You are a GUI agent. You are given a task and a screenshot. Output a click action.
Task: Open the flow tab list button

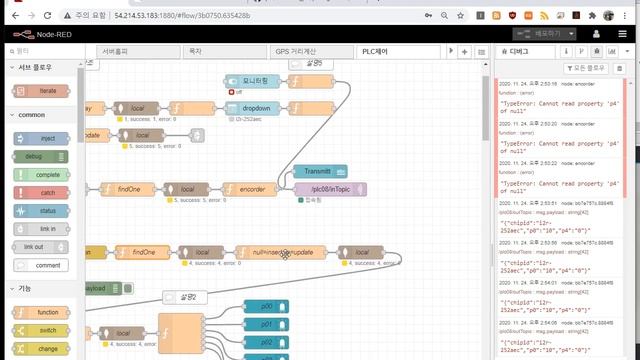(x=482, y=52)
